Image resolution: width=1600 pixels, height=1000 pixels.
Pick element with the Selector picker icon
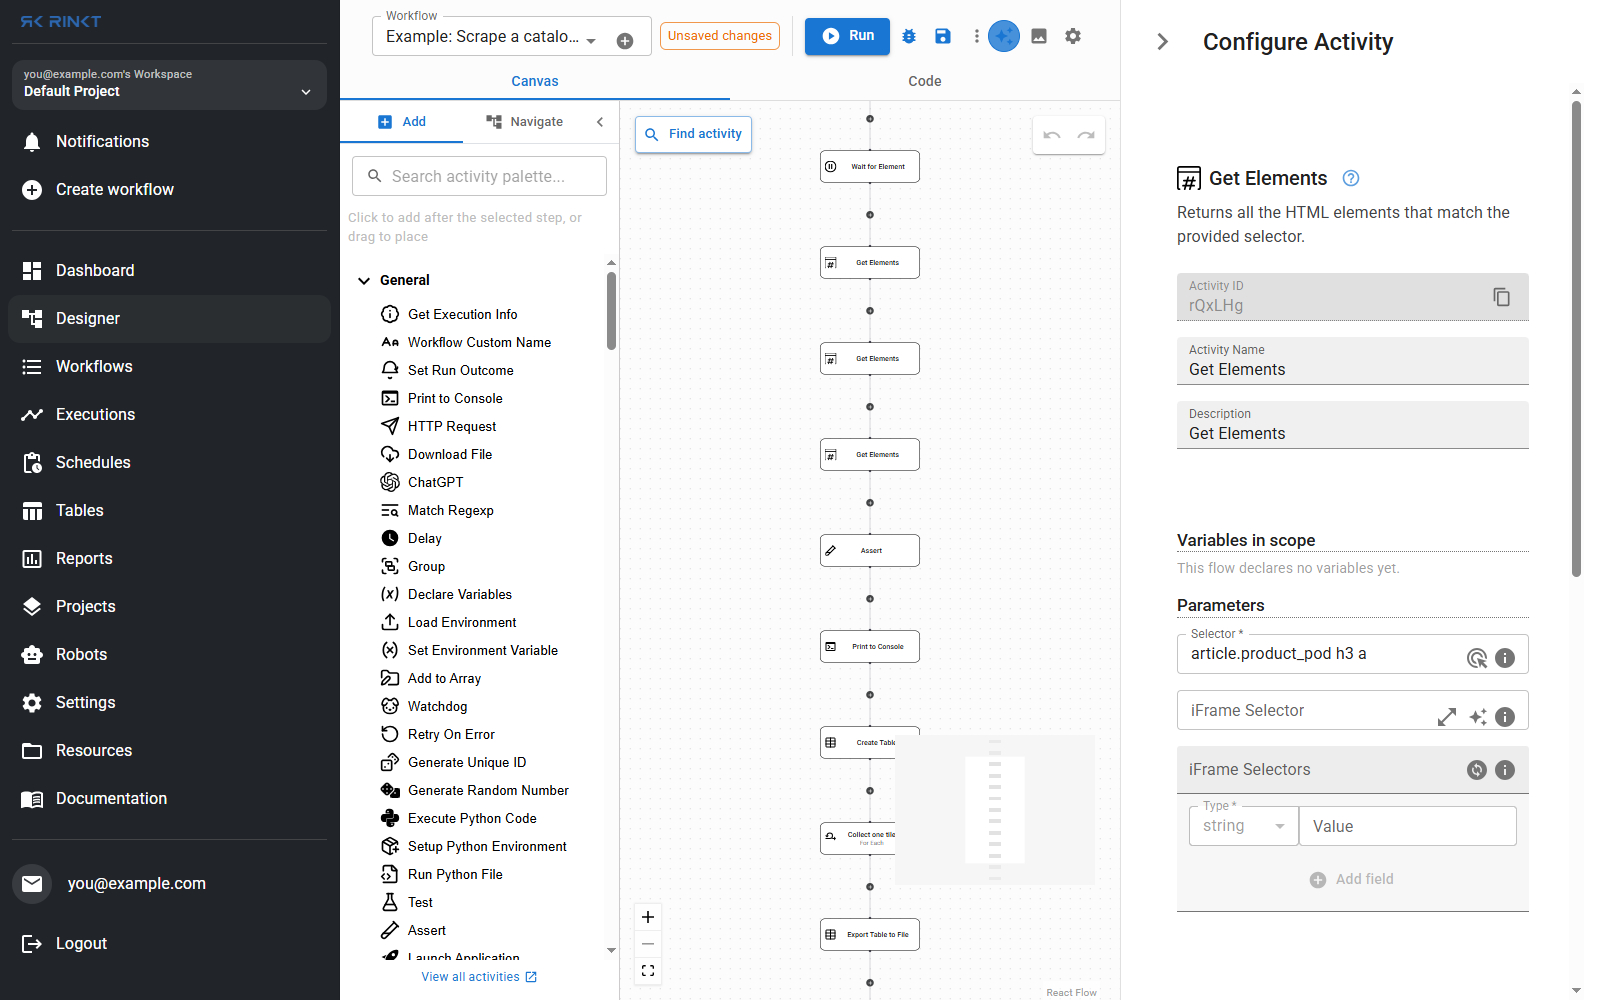[x=1477, y=658]
